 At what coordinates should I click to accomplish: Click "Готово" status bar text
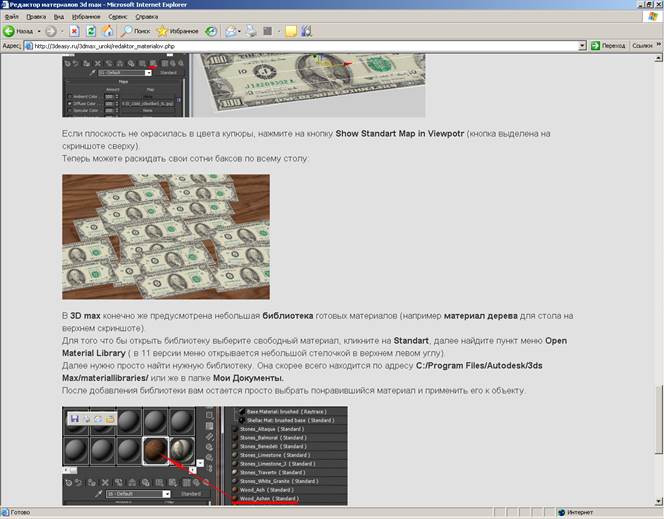point(20,513)
